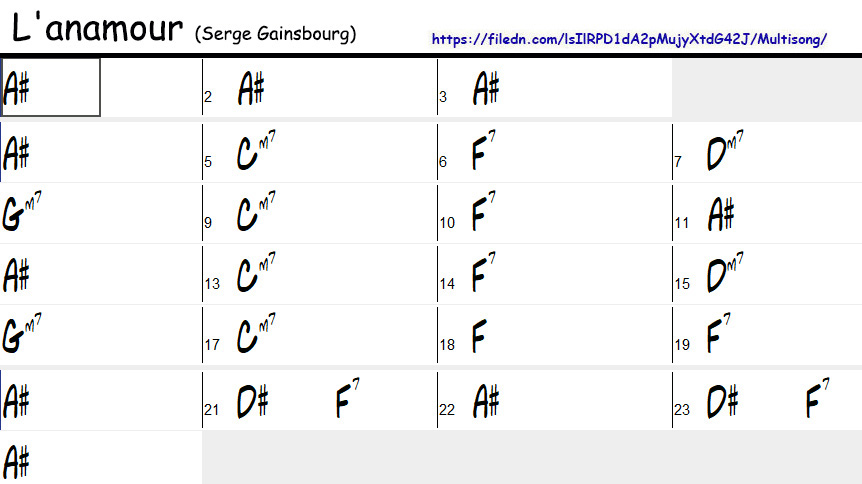This screenshot has height=484, width=862.
Task: Click the L'anamour song title
Action: [97, 29]
